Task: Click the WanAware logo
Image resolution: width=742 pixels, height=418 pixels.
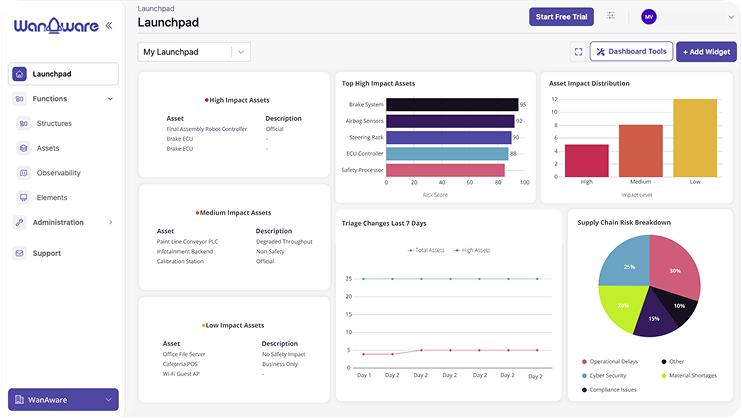Action: coord(56,26)
